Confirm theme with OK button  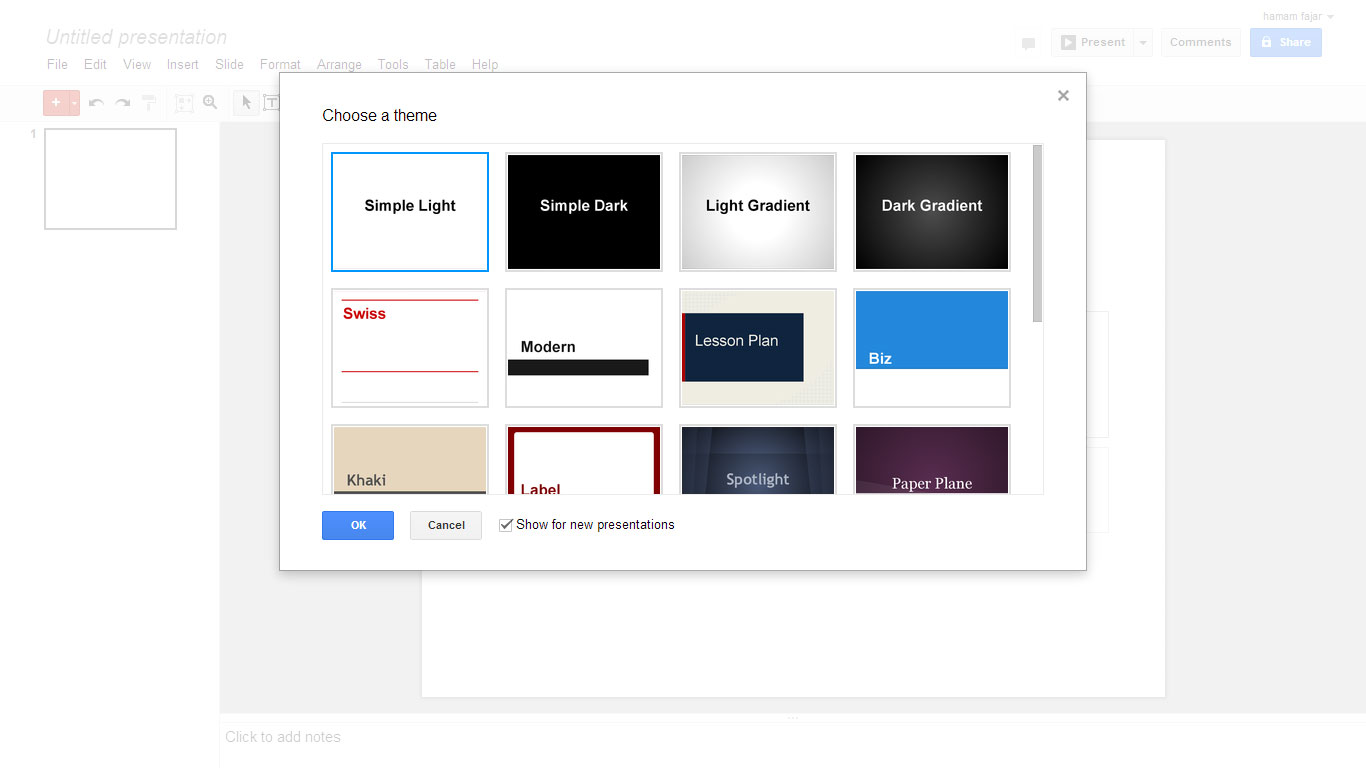pos(358,525)
